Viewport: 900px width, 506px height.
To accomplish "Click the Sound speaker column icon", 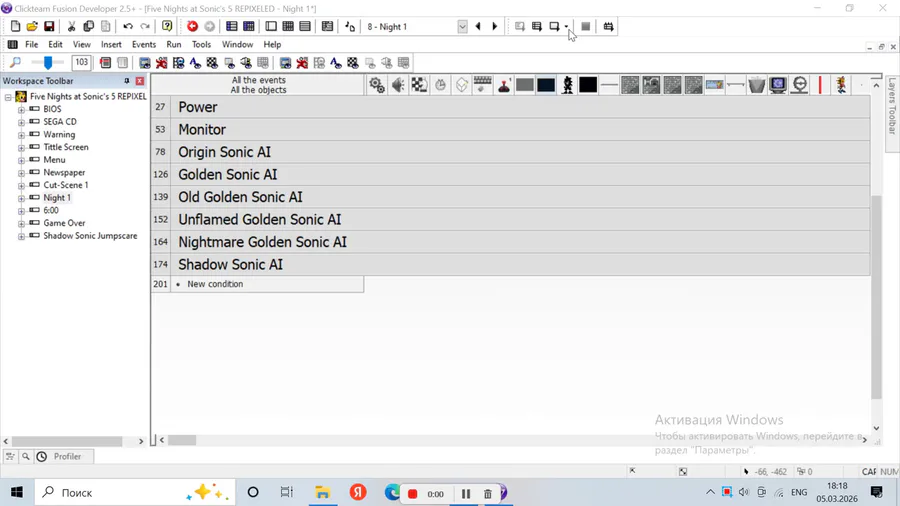I will click(x=398, y=85).
